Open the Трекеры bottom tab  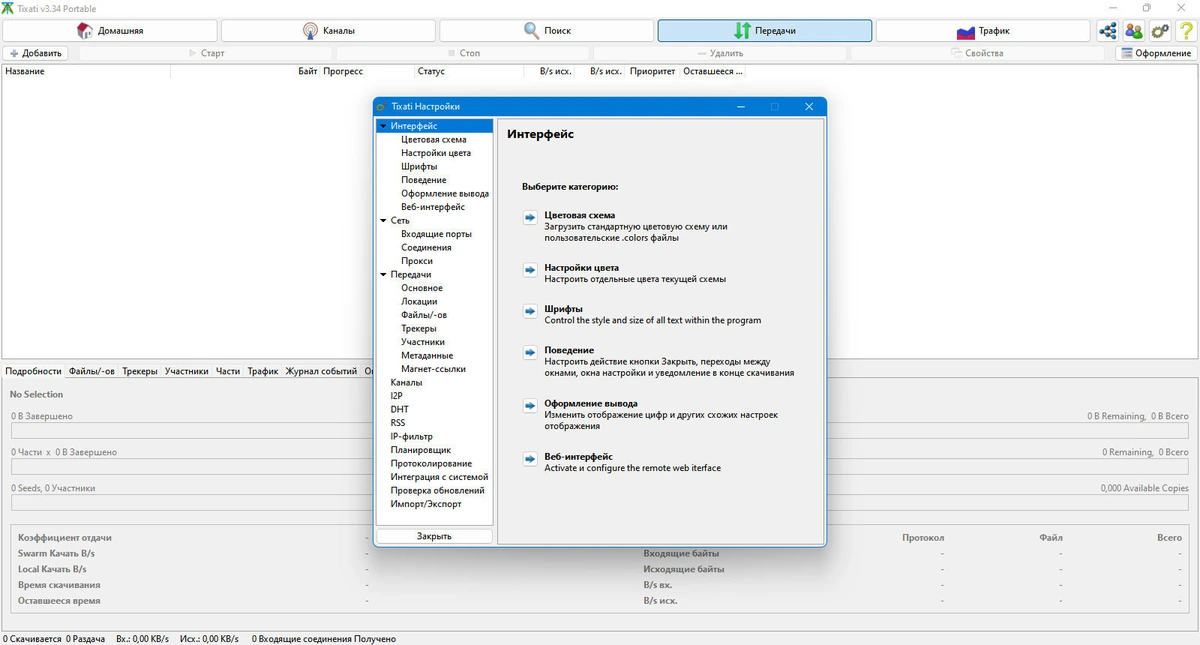click(x=140, y=371)
